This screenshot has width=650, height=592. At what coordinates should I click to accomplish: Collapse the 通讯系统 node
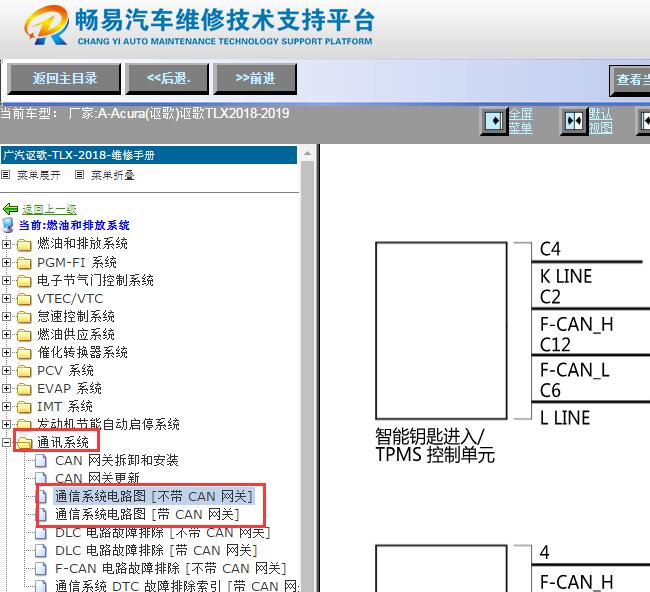pos(6,442)
